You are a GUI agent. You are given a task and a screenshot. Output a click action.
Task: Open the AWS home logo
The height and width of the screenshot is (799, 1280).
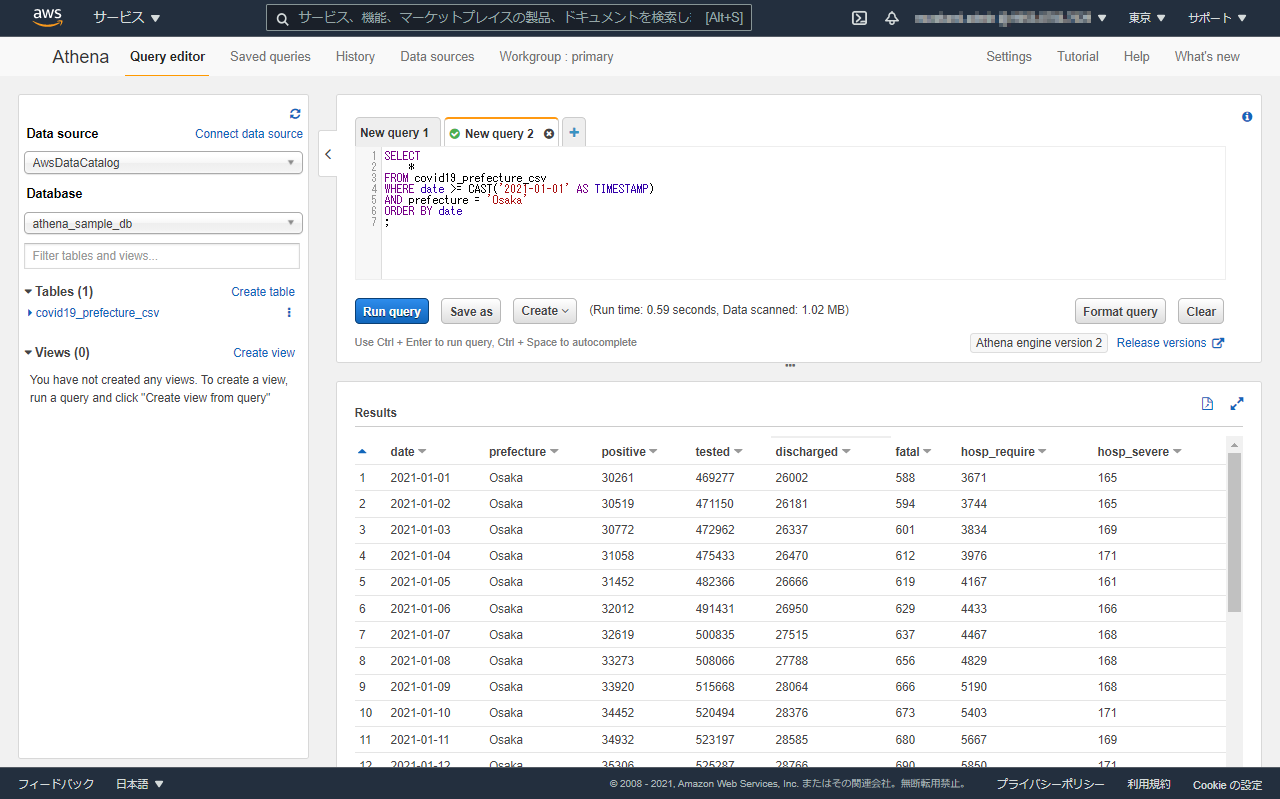[48, 17]
